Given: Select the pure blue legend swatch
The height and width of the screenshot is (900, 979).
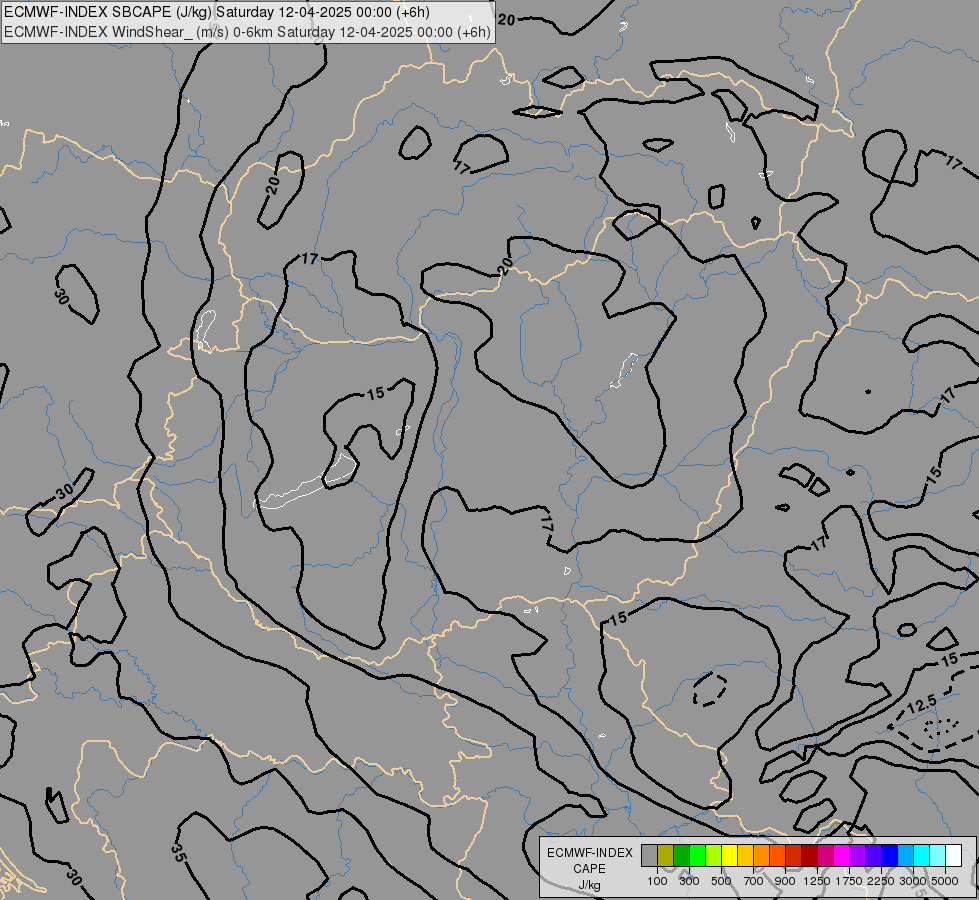Looking at the screenshot, I should [x=890, y=855].
